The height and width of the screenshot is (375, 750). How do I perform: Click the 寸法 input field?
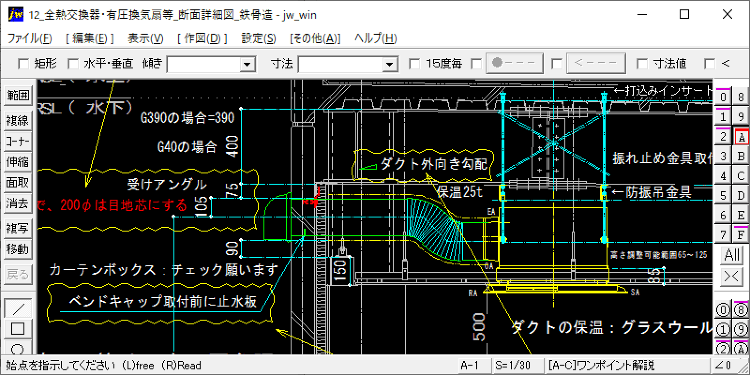[x=341, y=64]
